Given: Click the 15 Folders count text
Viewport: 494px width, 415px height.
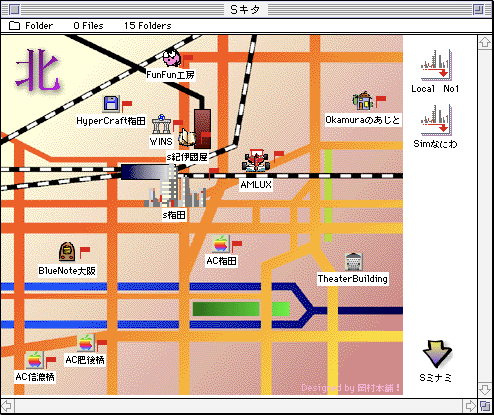Looking at the screenshot, I should (148, 26).
